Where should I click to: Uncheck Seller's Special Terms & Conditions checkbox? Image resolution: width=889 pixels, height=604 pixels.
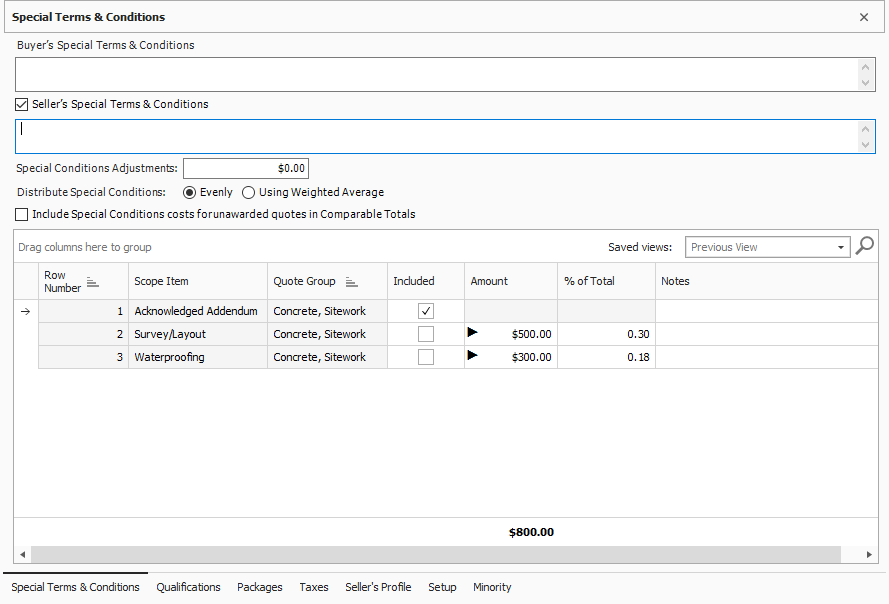22,104
